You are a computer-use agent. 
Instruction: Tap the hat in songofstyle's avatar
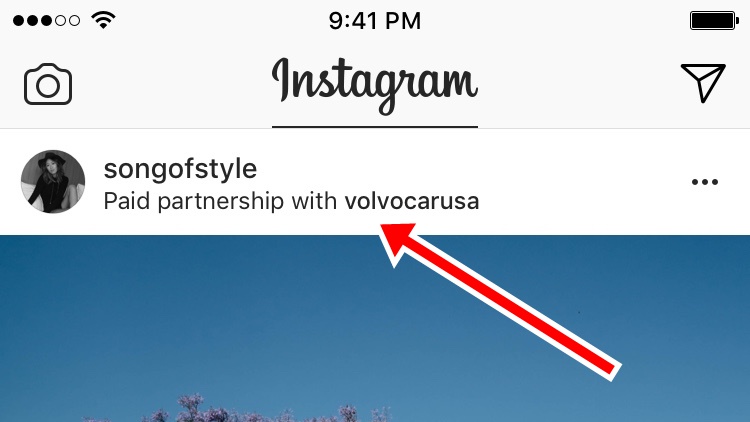pos(52,158)
